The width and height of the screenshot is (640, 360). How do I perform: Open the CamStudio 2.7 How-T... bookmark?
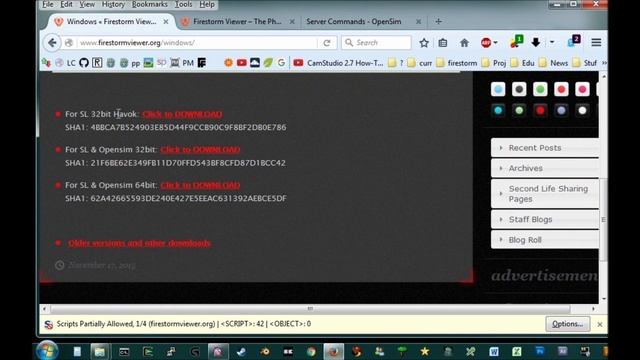click(x=338, y=63)
